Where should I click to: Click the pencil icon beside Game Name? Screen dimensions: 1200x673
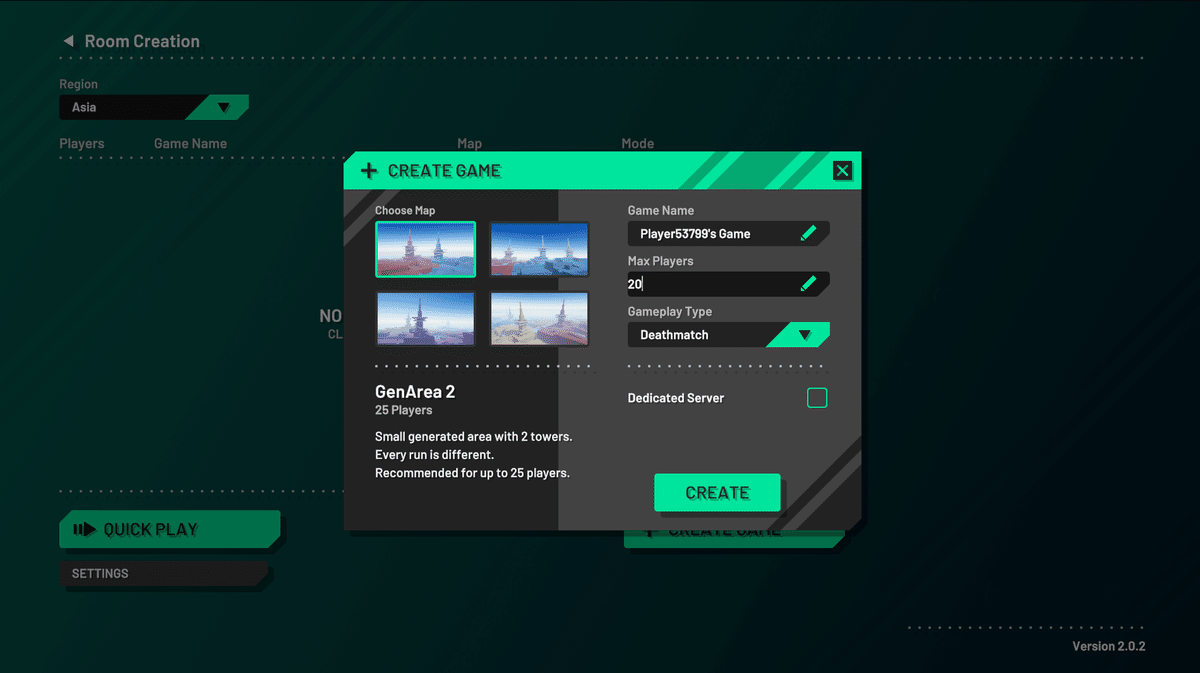809,233
